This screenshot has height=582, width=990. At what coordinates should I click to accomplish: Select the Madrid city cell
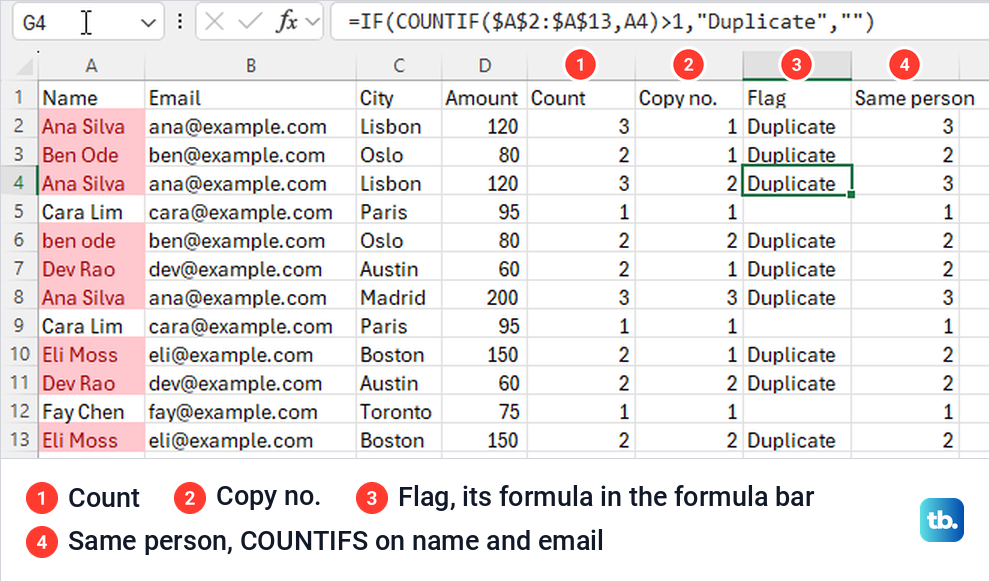coord(399,297)
